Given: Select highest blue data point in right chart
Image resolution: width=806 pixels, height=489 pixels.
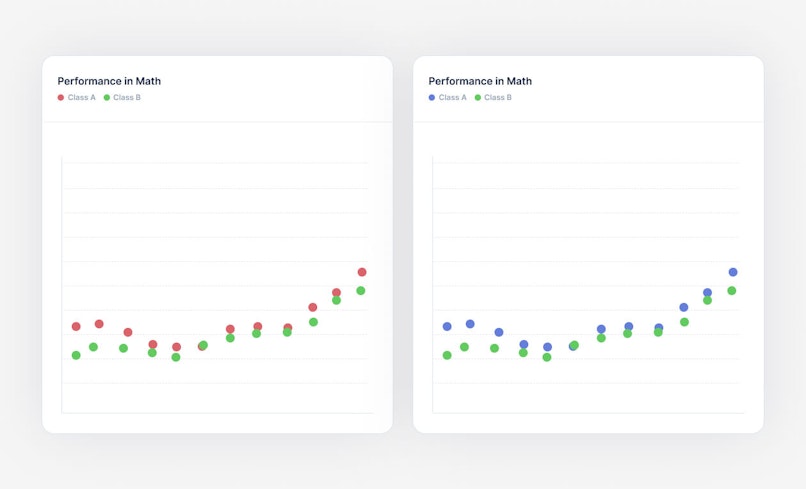Looking at the screenshot, I should tap(733, 272).
